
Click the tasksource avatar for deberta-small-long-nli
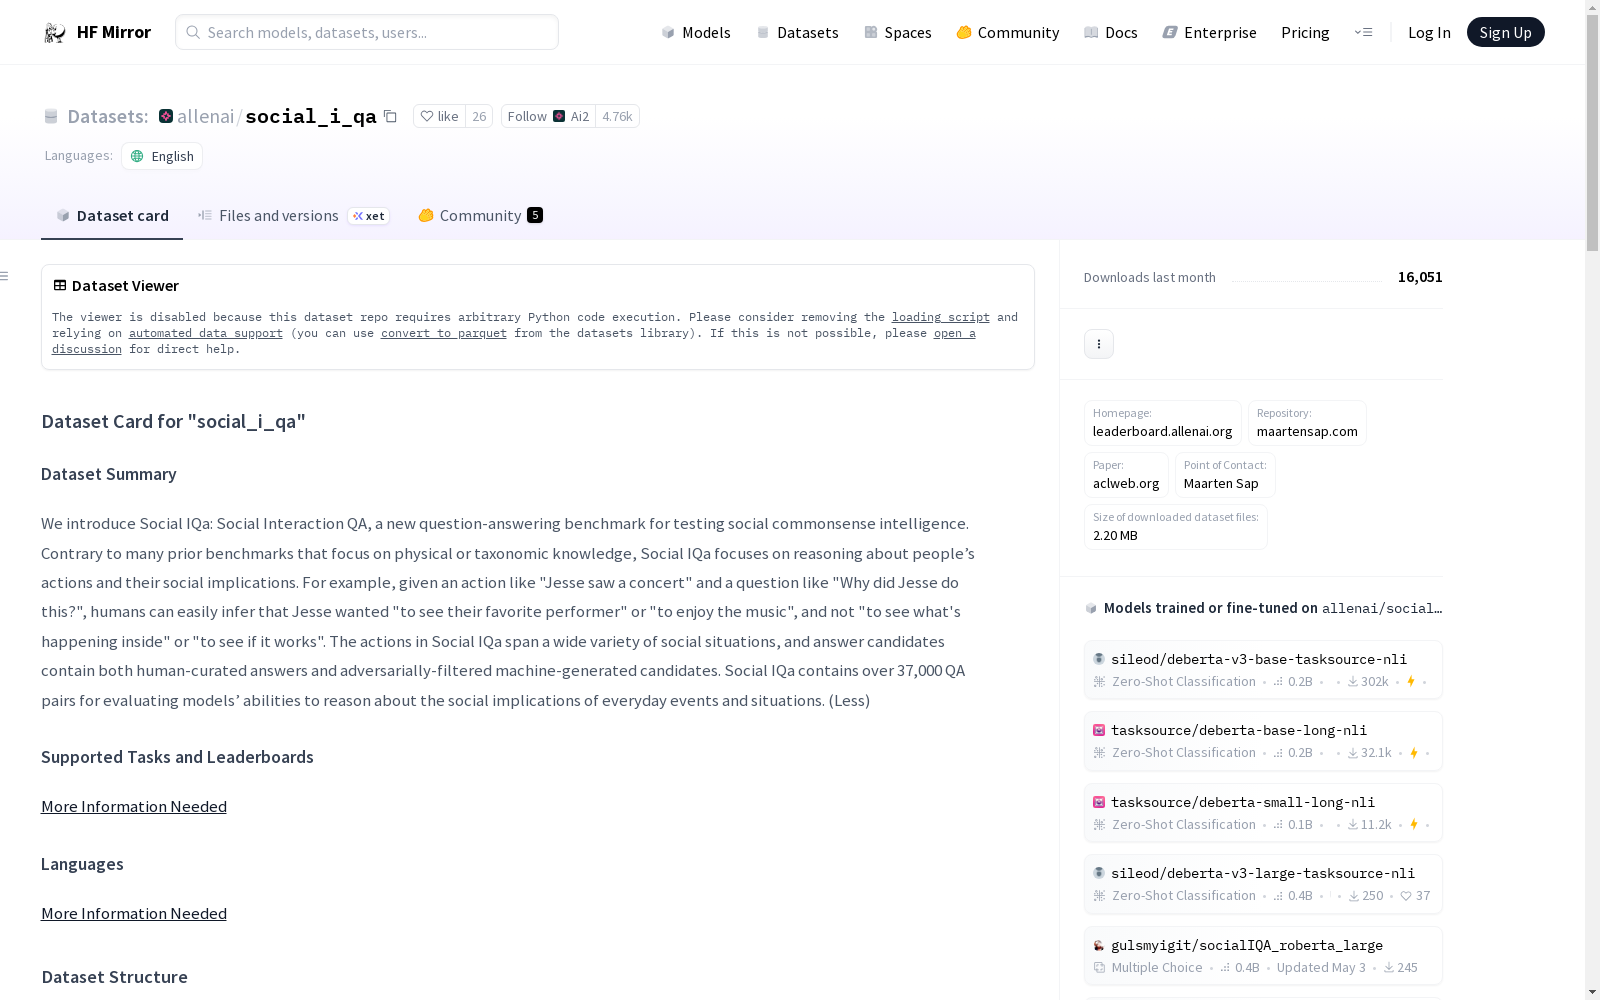1099,802
